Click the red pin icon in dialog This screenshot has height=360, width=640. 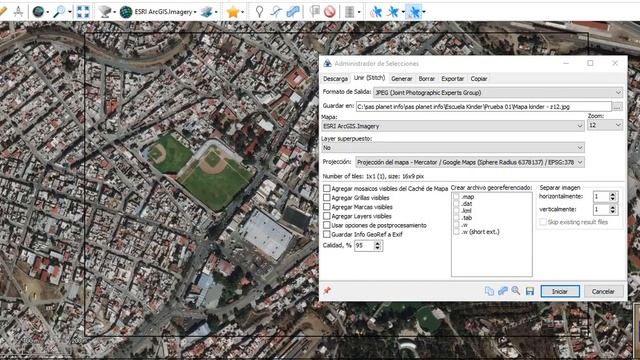327,291
